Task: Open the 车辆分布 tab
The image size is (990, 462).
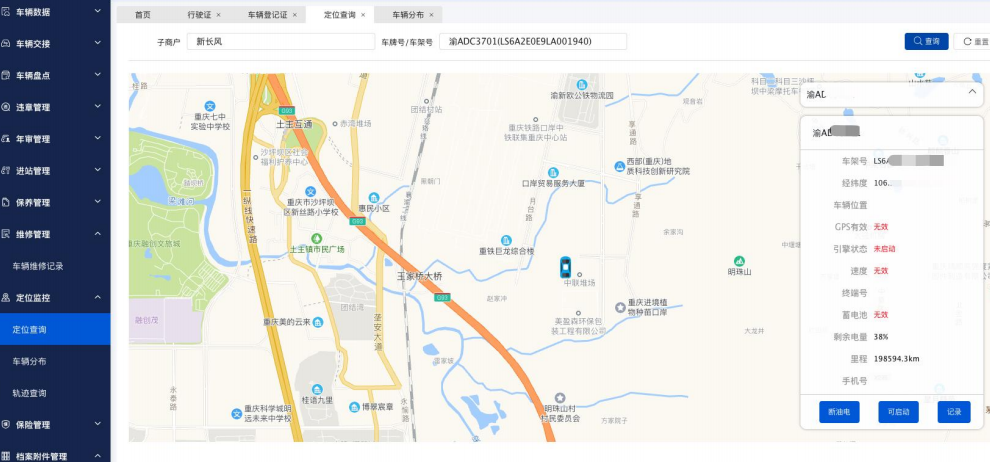Action: point(407,15)
